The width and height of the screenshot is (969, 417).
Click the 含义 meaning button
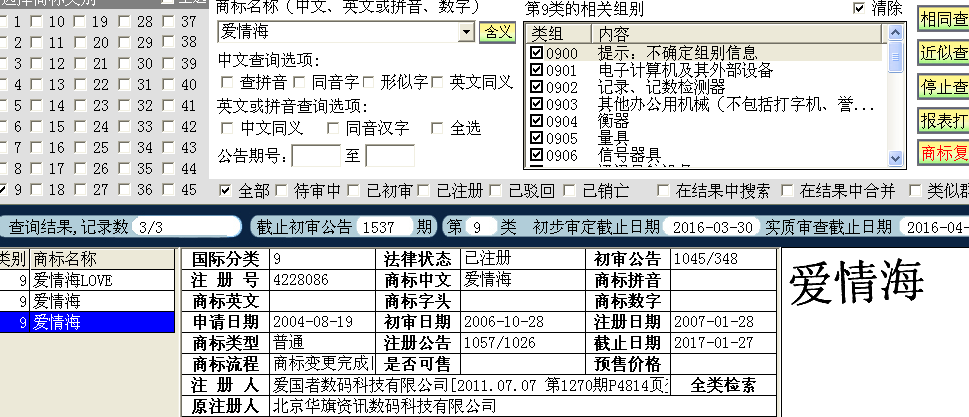pos(497,32)
